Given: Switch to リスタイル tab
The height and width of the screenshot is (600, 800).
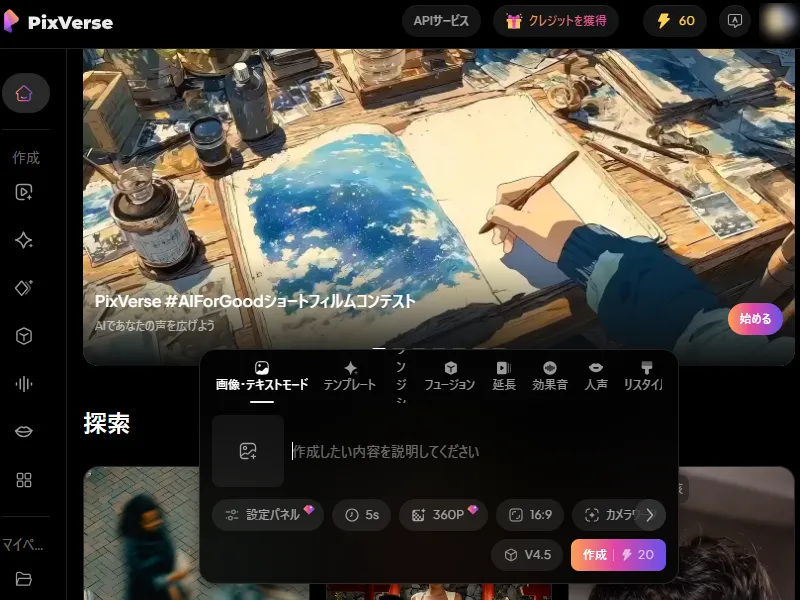Looking at the screenshot, I should (644, 378).
